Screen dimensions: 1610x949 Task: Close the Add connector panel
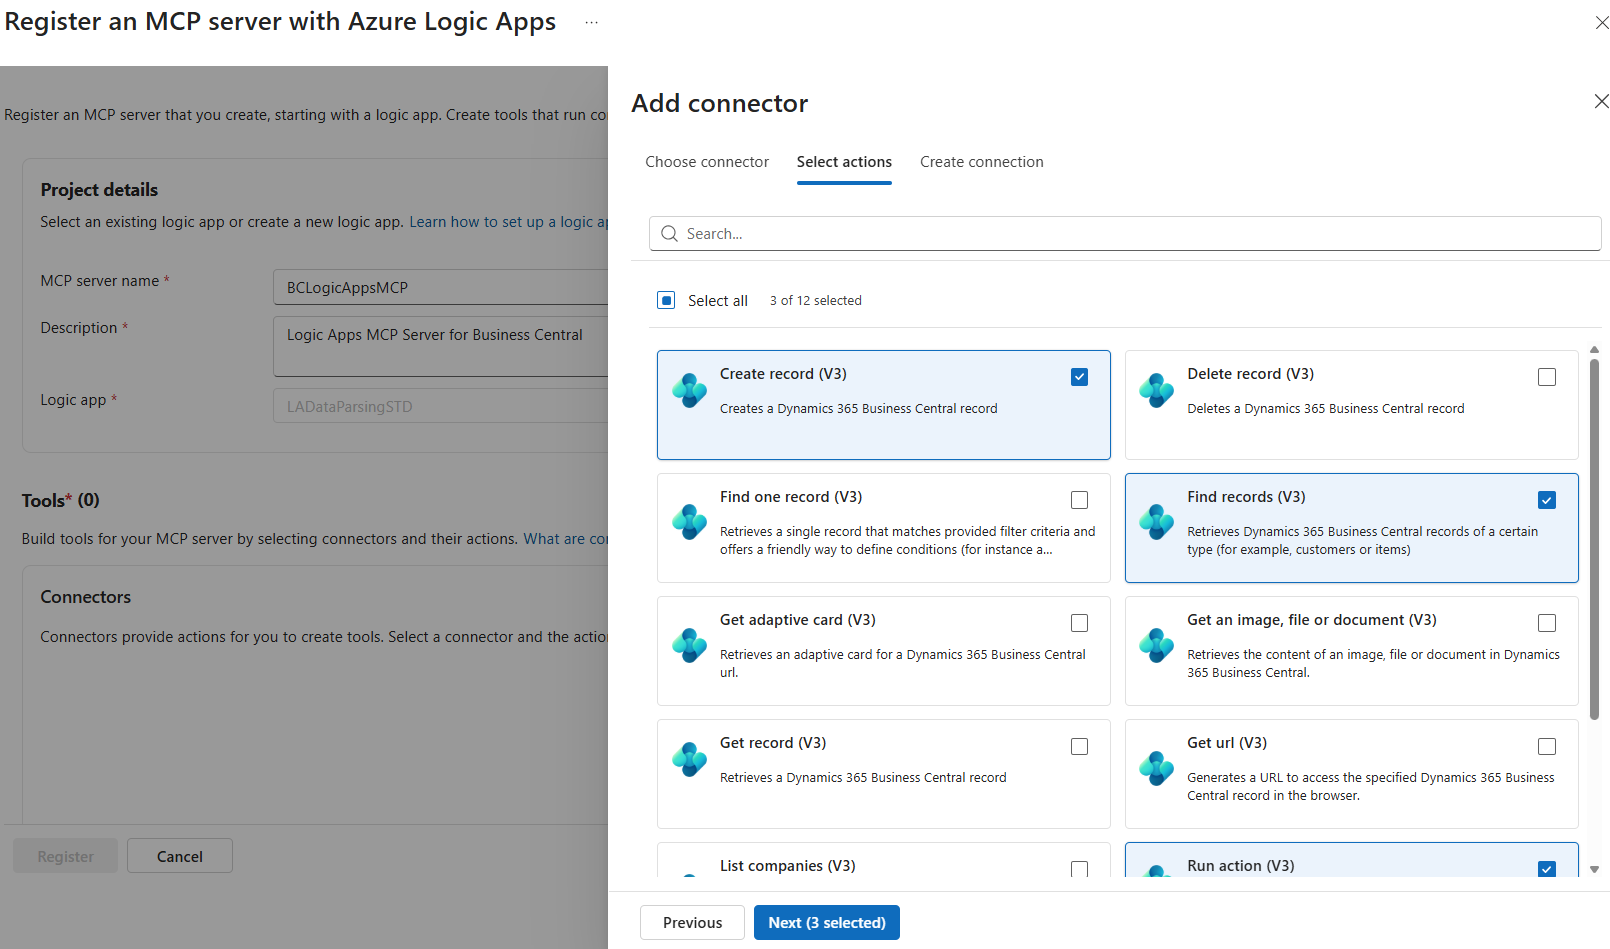pos(1601,101)
